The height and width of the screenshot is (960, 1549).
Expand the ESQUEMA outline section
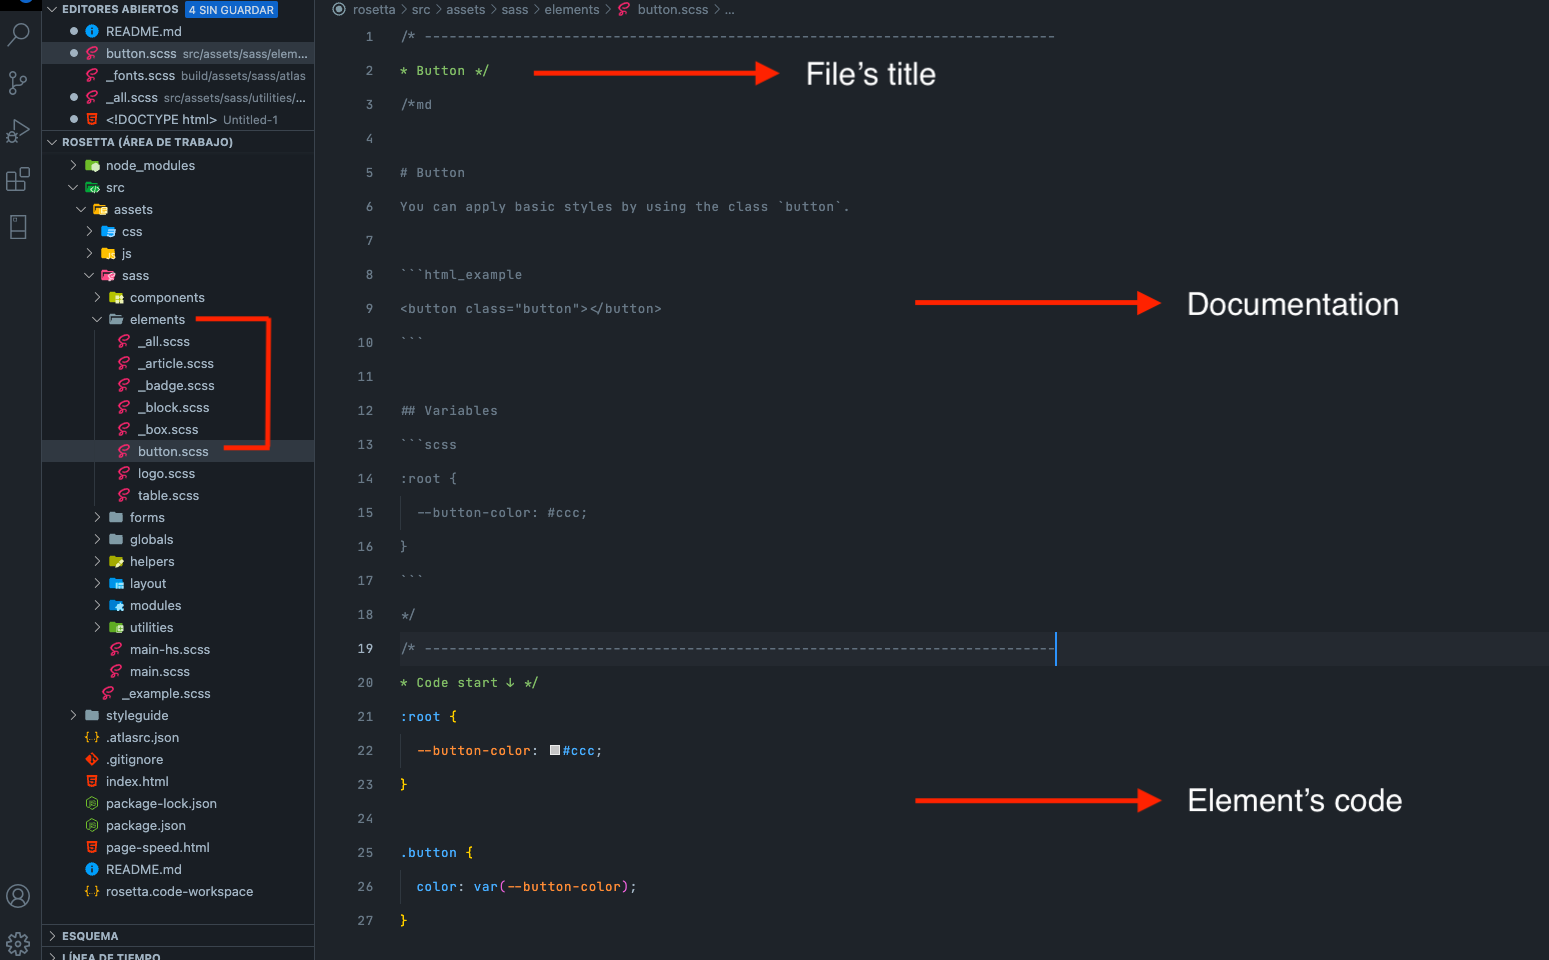click(53, 936)
